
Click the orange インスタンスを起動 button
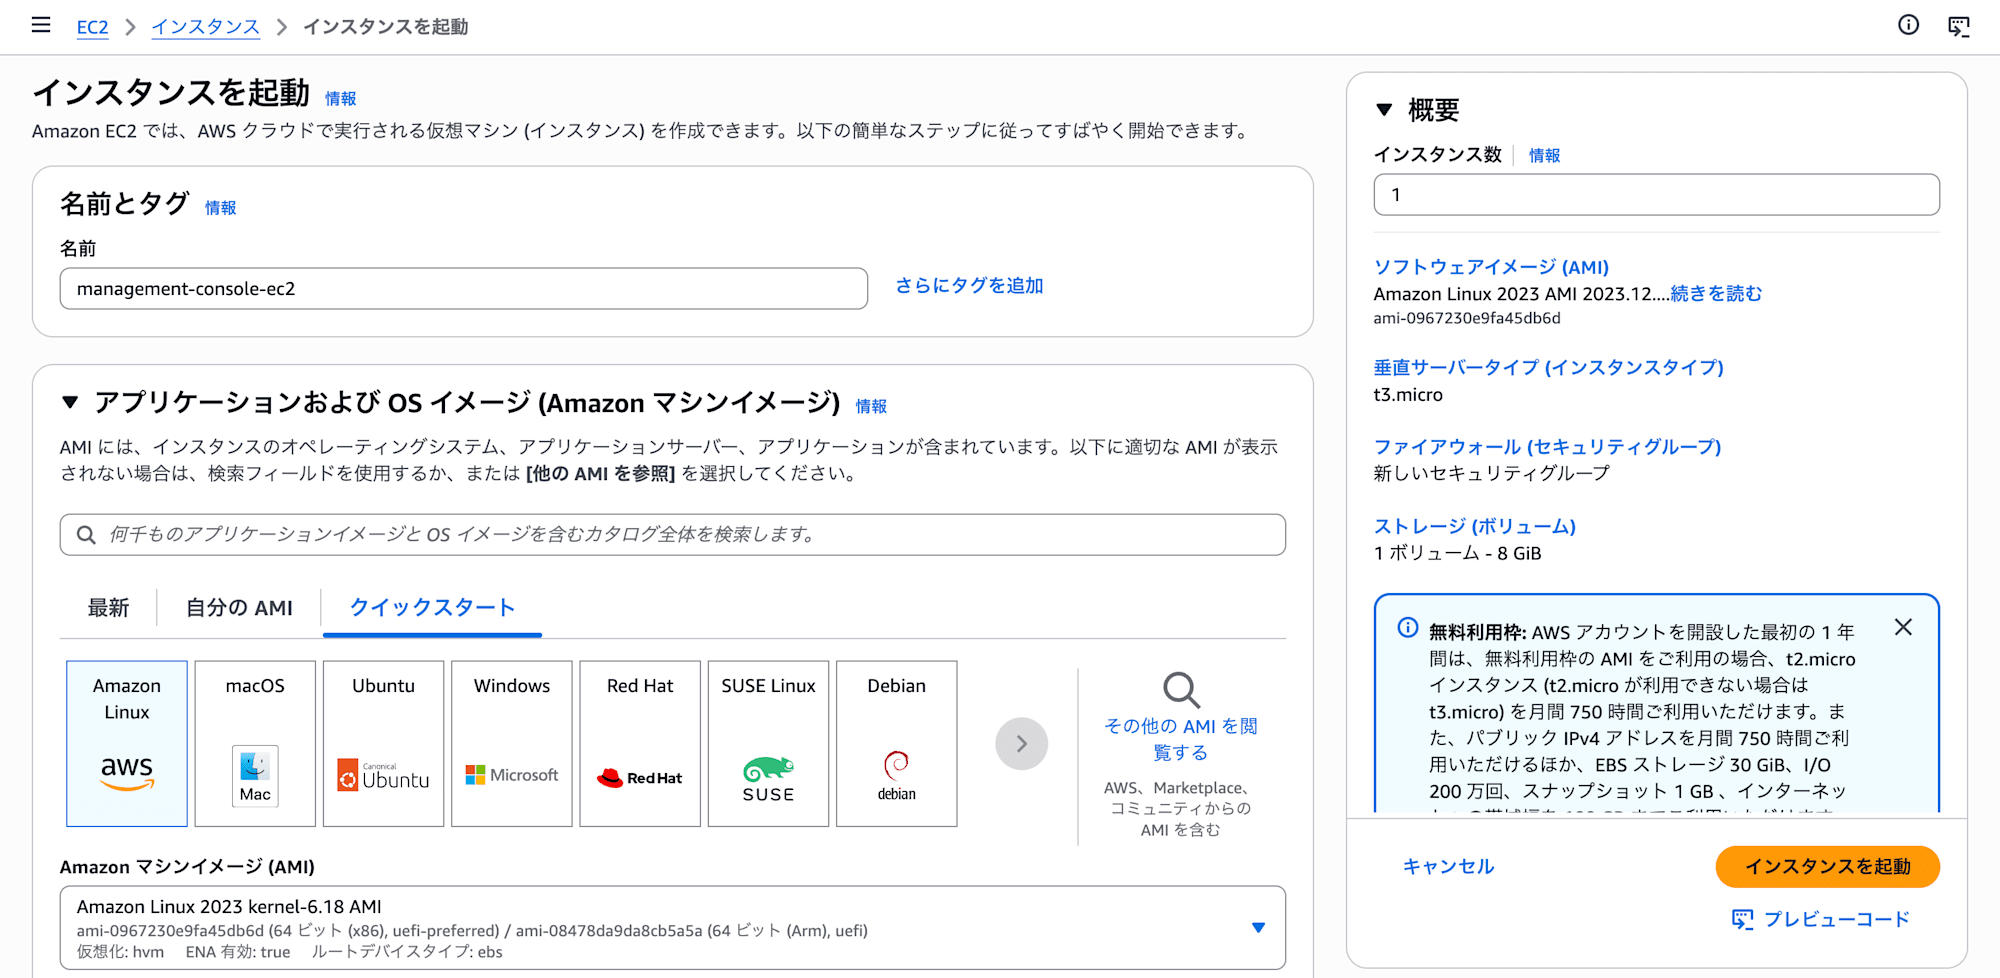[1827, 866]
